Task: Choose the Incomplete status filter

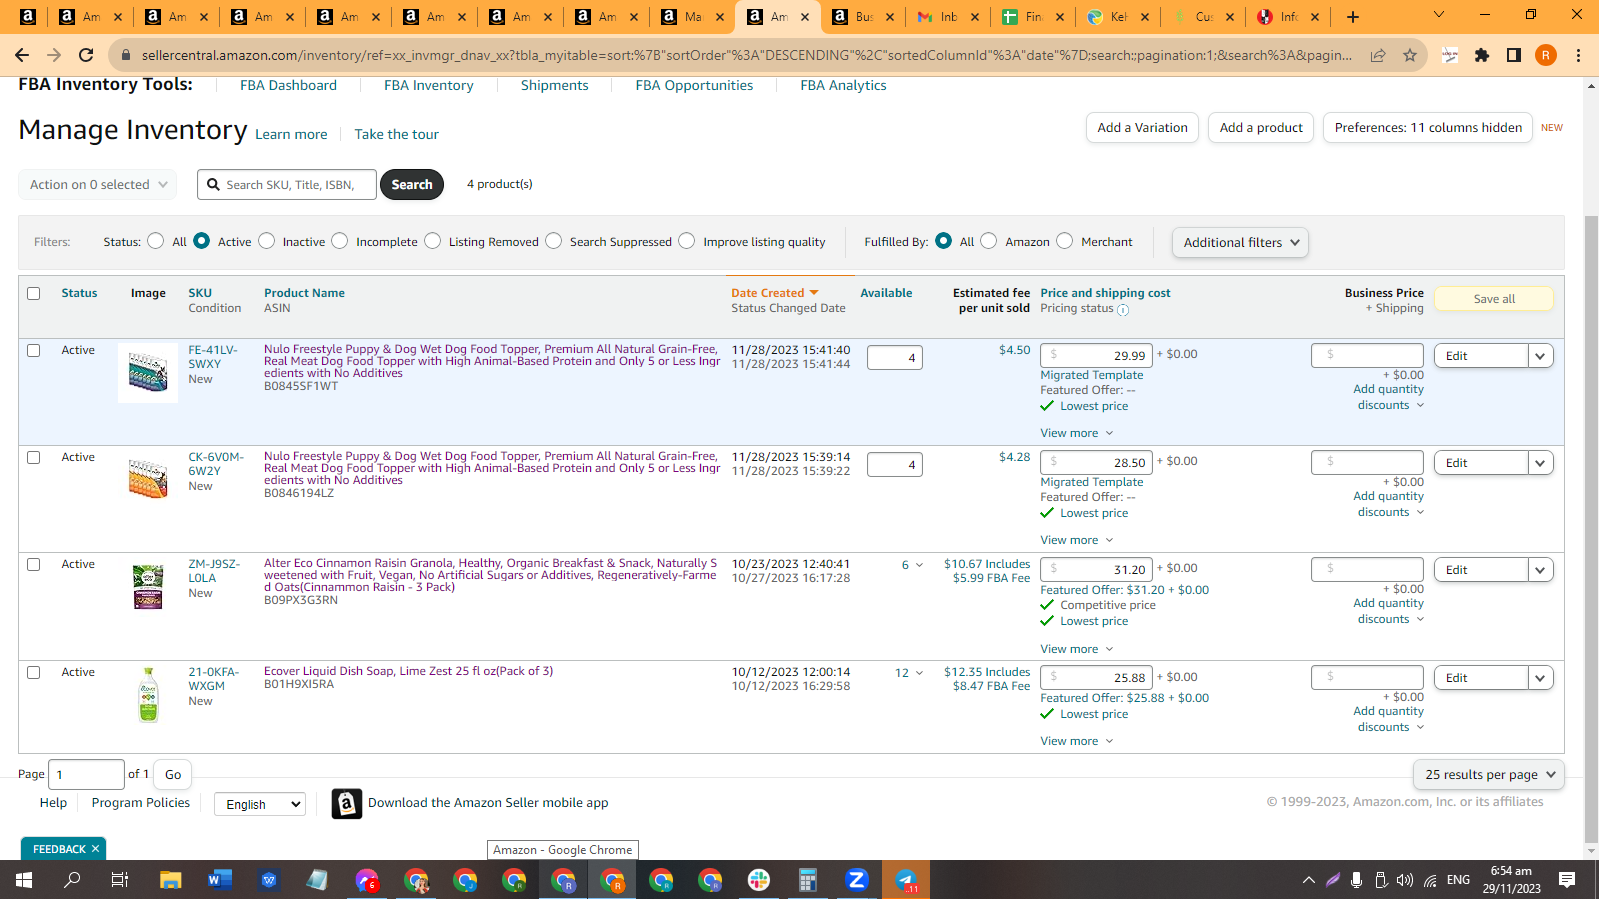Action: 340,241
